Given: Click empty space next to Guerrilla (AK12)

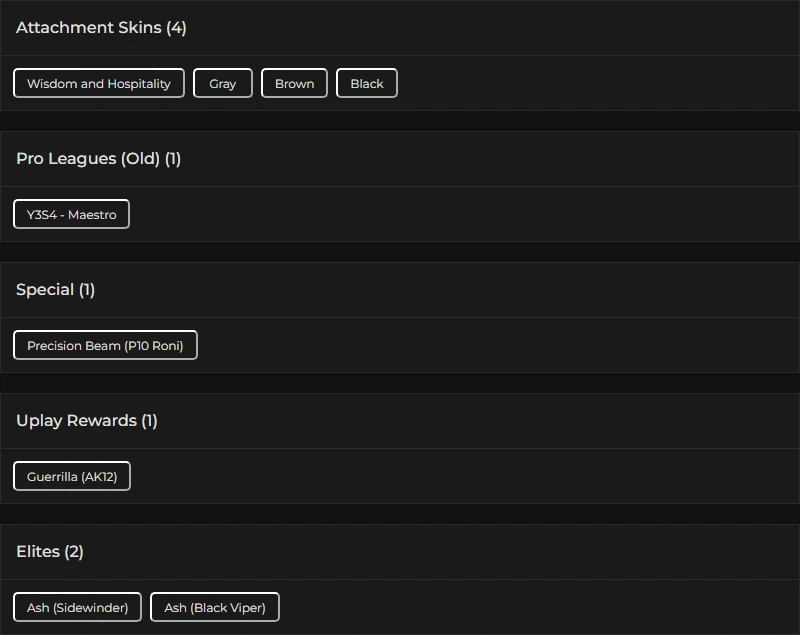Looking at the screenshot, I should click(x=464, y=476).
